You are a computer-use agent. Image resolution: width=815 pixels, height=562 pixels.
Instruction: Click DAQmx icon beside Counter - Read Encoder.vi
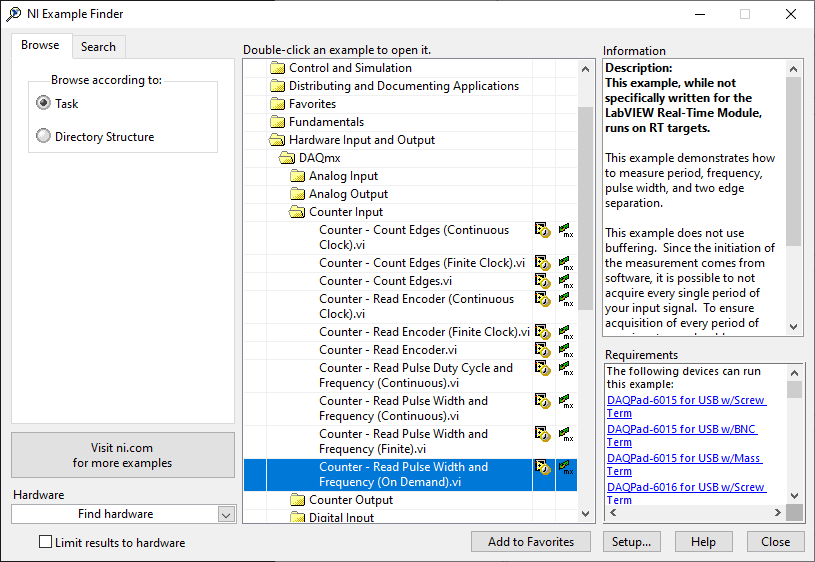click(x=566, y=350)
